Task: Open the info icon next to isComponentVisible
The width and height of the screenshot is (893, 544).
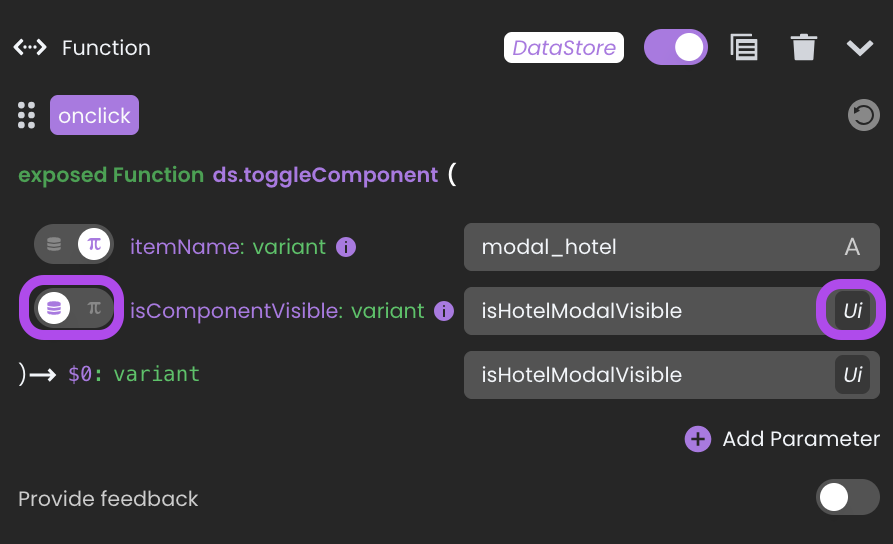Action: 444,311
